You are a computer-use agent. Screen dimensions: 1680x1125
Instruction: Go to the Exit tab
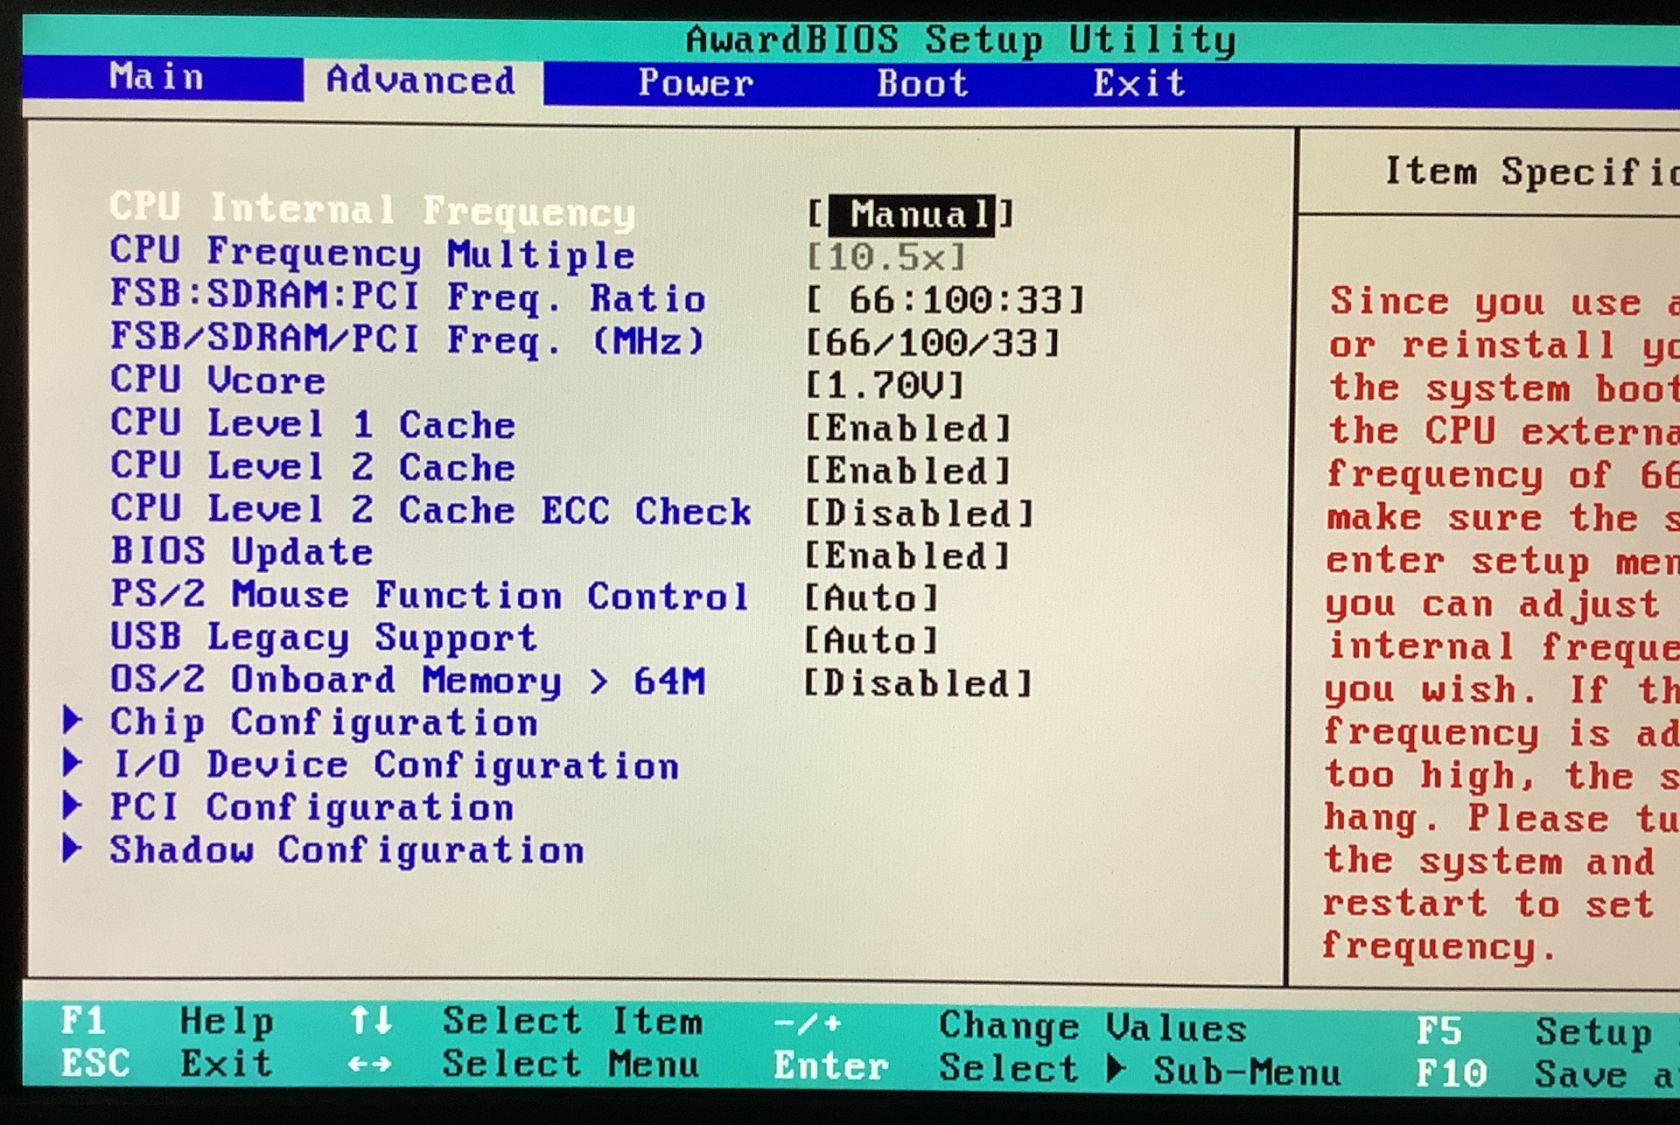click(x=1138, y=83)
